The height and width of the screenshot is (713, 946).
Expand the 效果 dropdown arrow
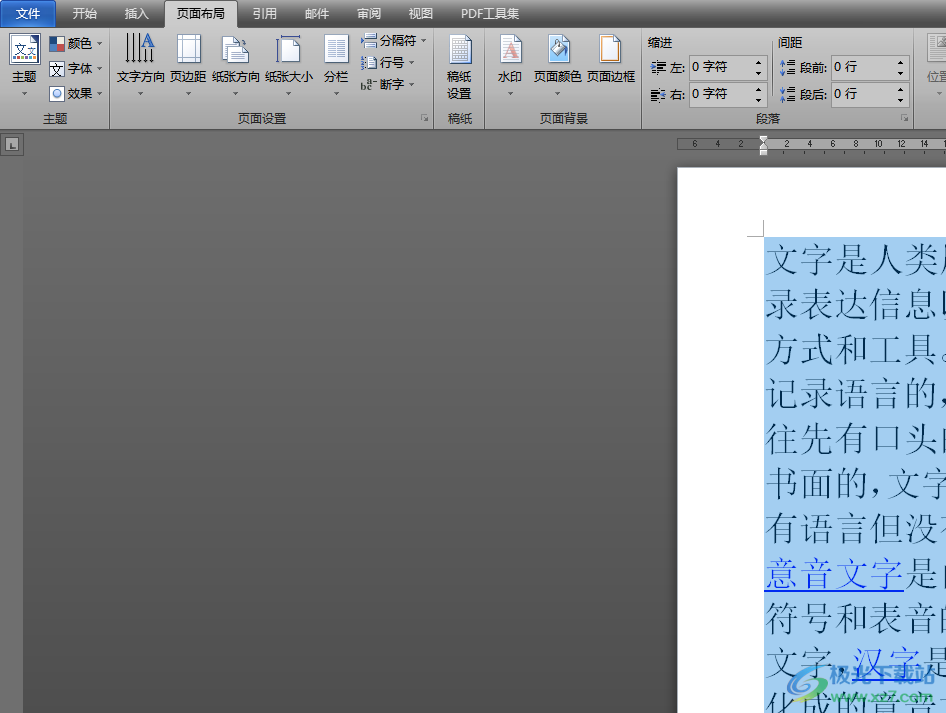[100, 93]
